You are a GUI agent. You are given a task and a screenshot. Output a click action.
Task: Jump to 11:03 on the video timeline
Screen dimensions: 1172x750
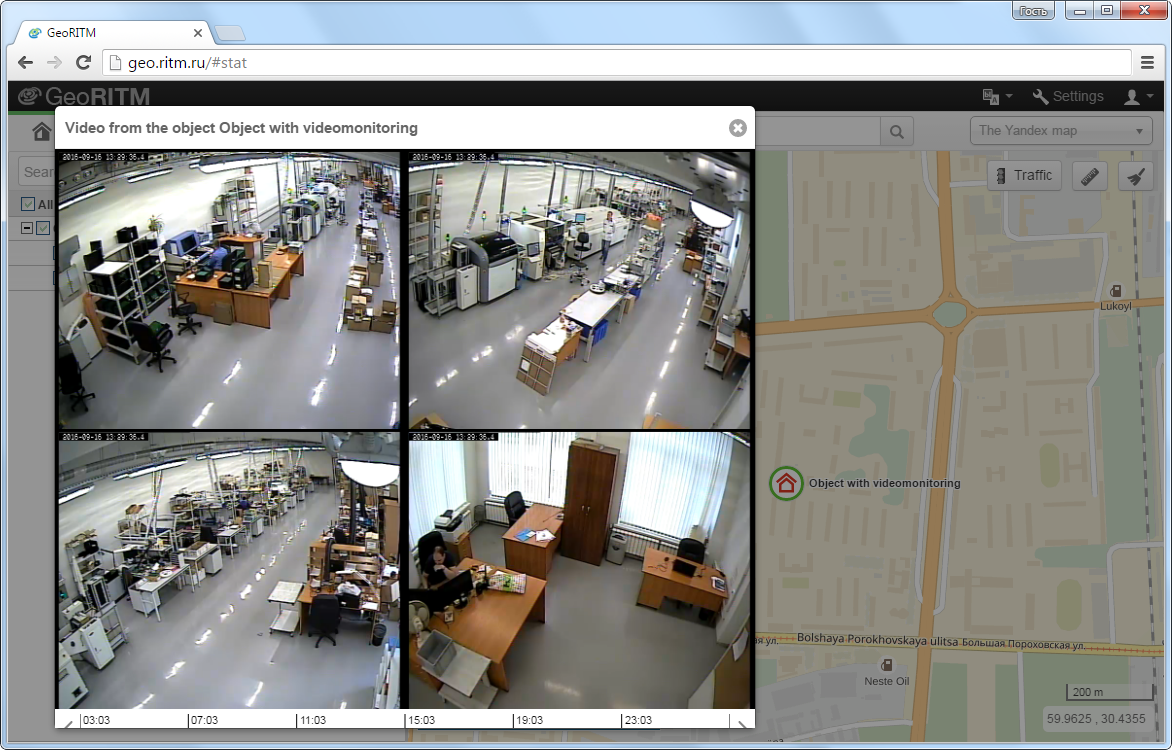tap(312, 720)
